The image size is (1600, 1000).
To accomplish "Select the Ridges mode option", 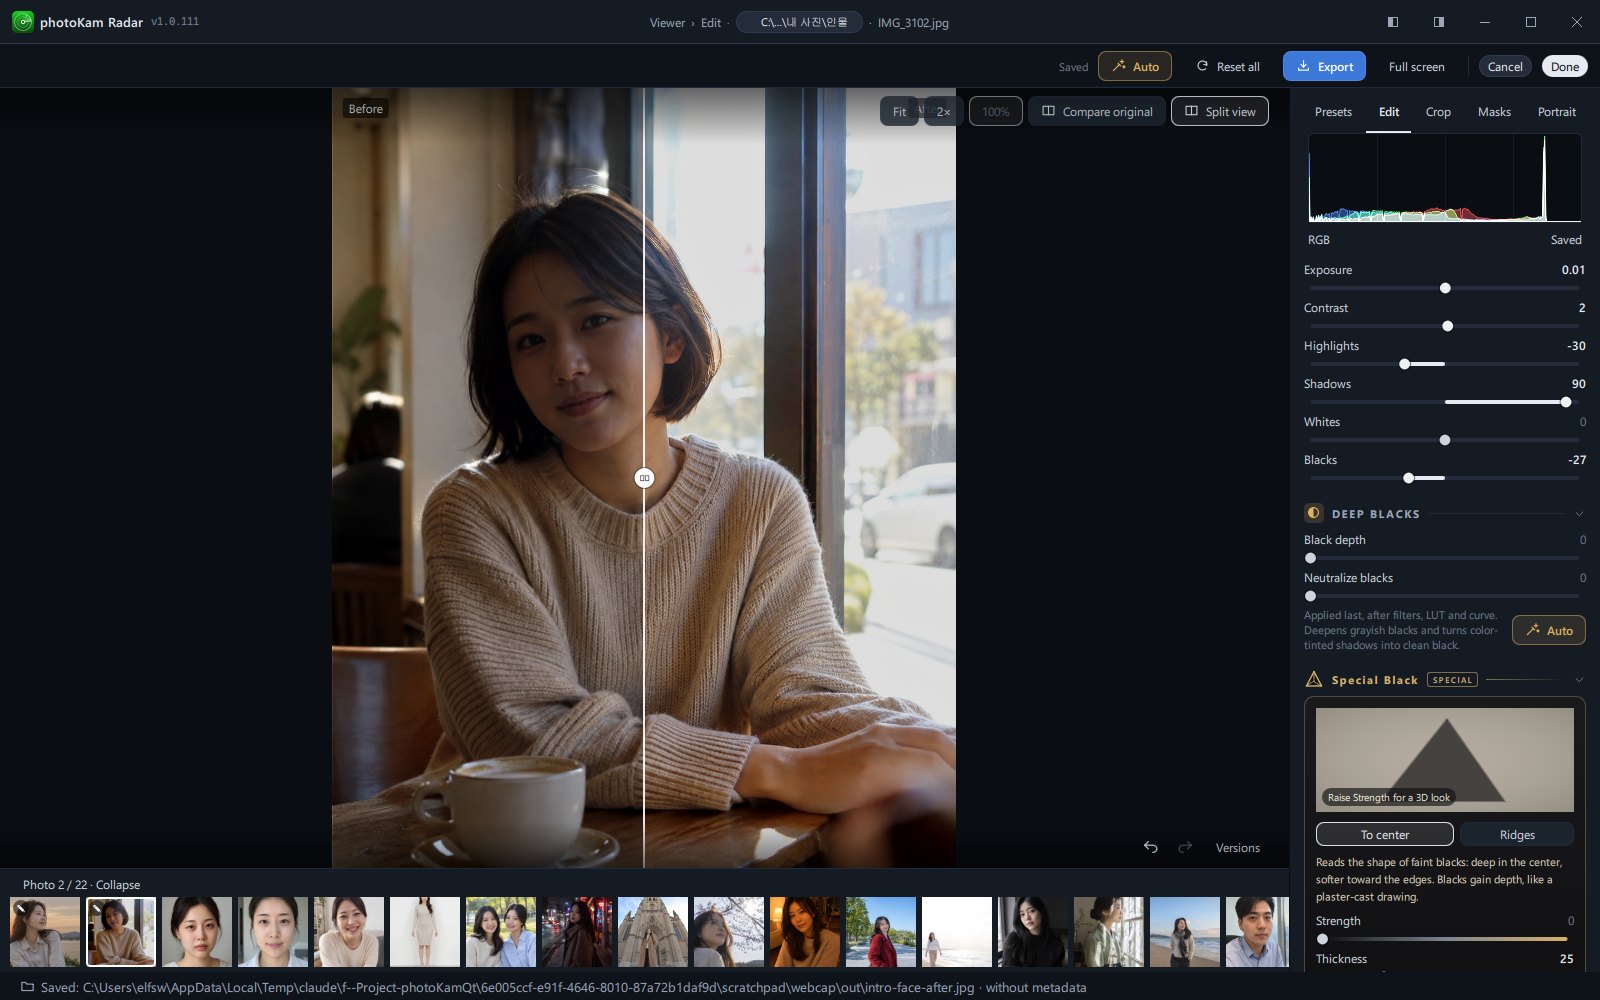I will 1517,834.
